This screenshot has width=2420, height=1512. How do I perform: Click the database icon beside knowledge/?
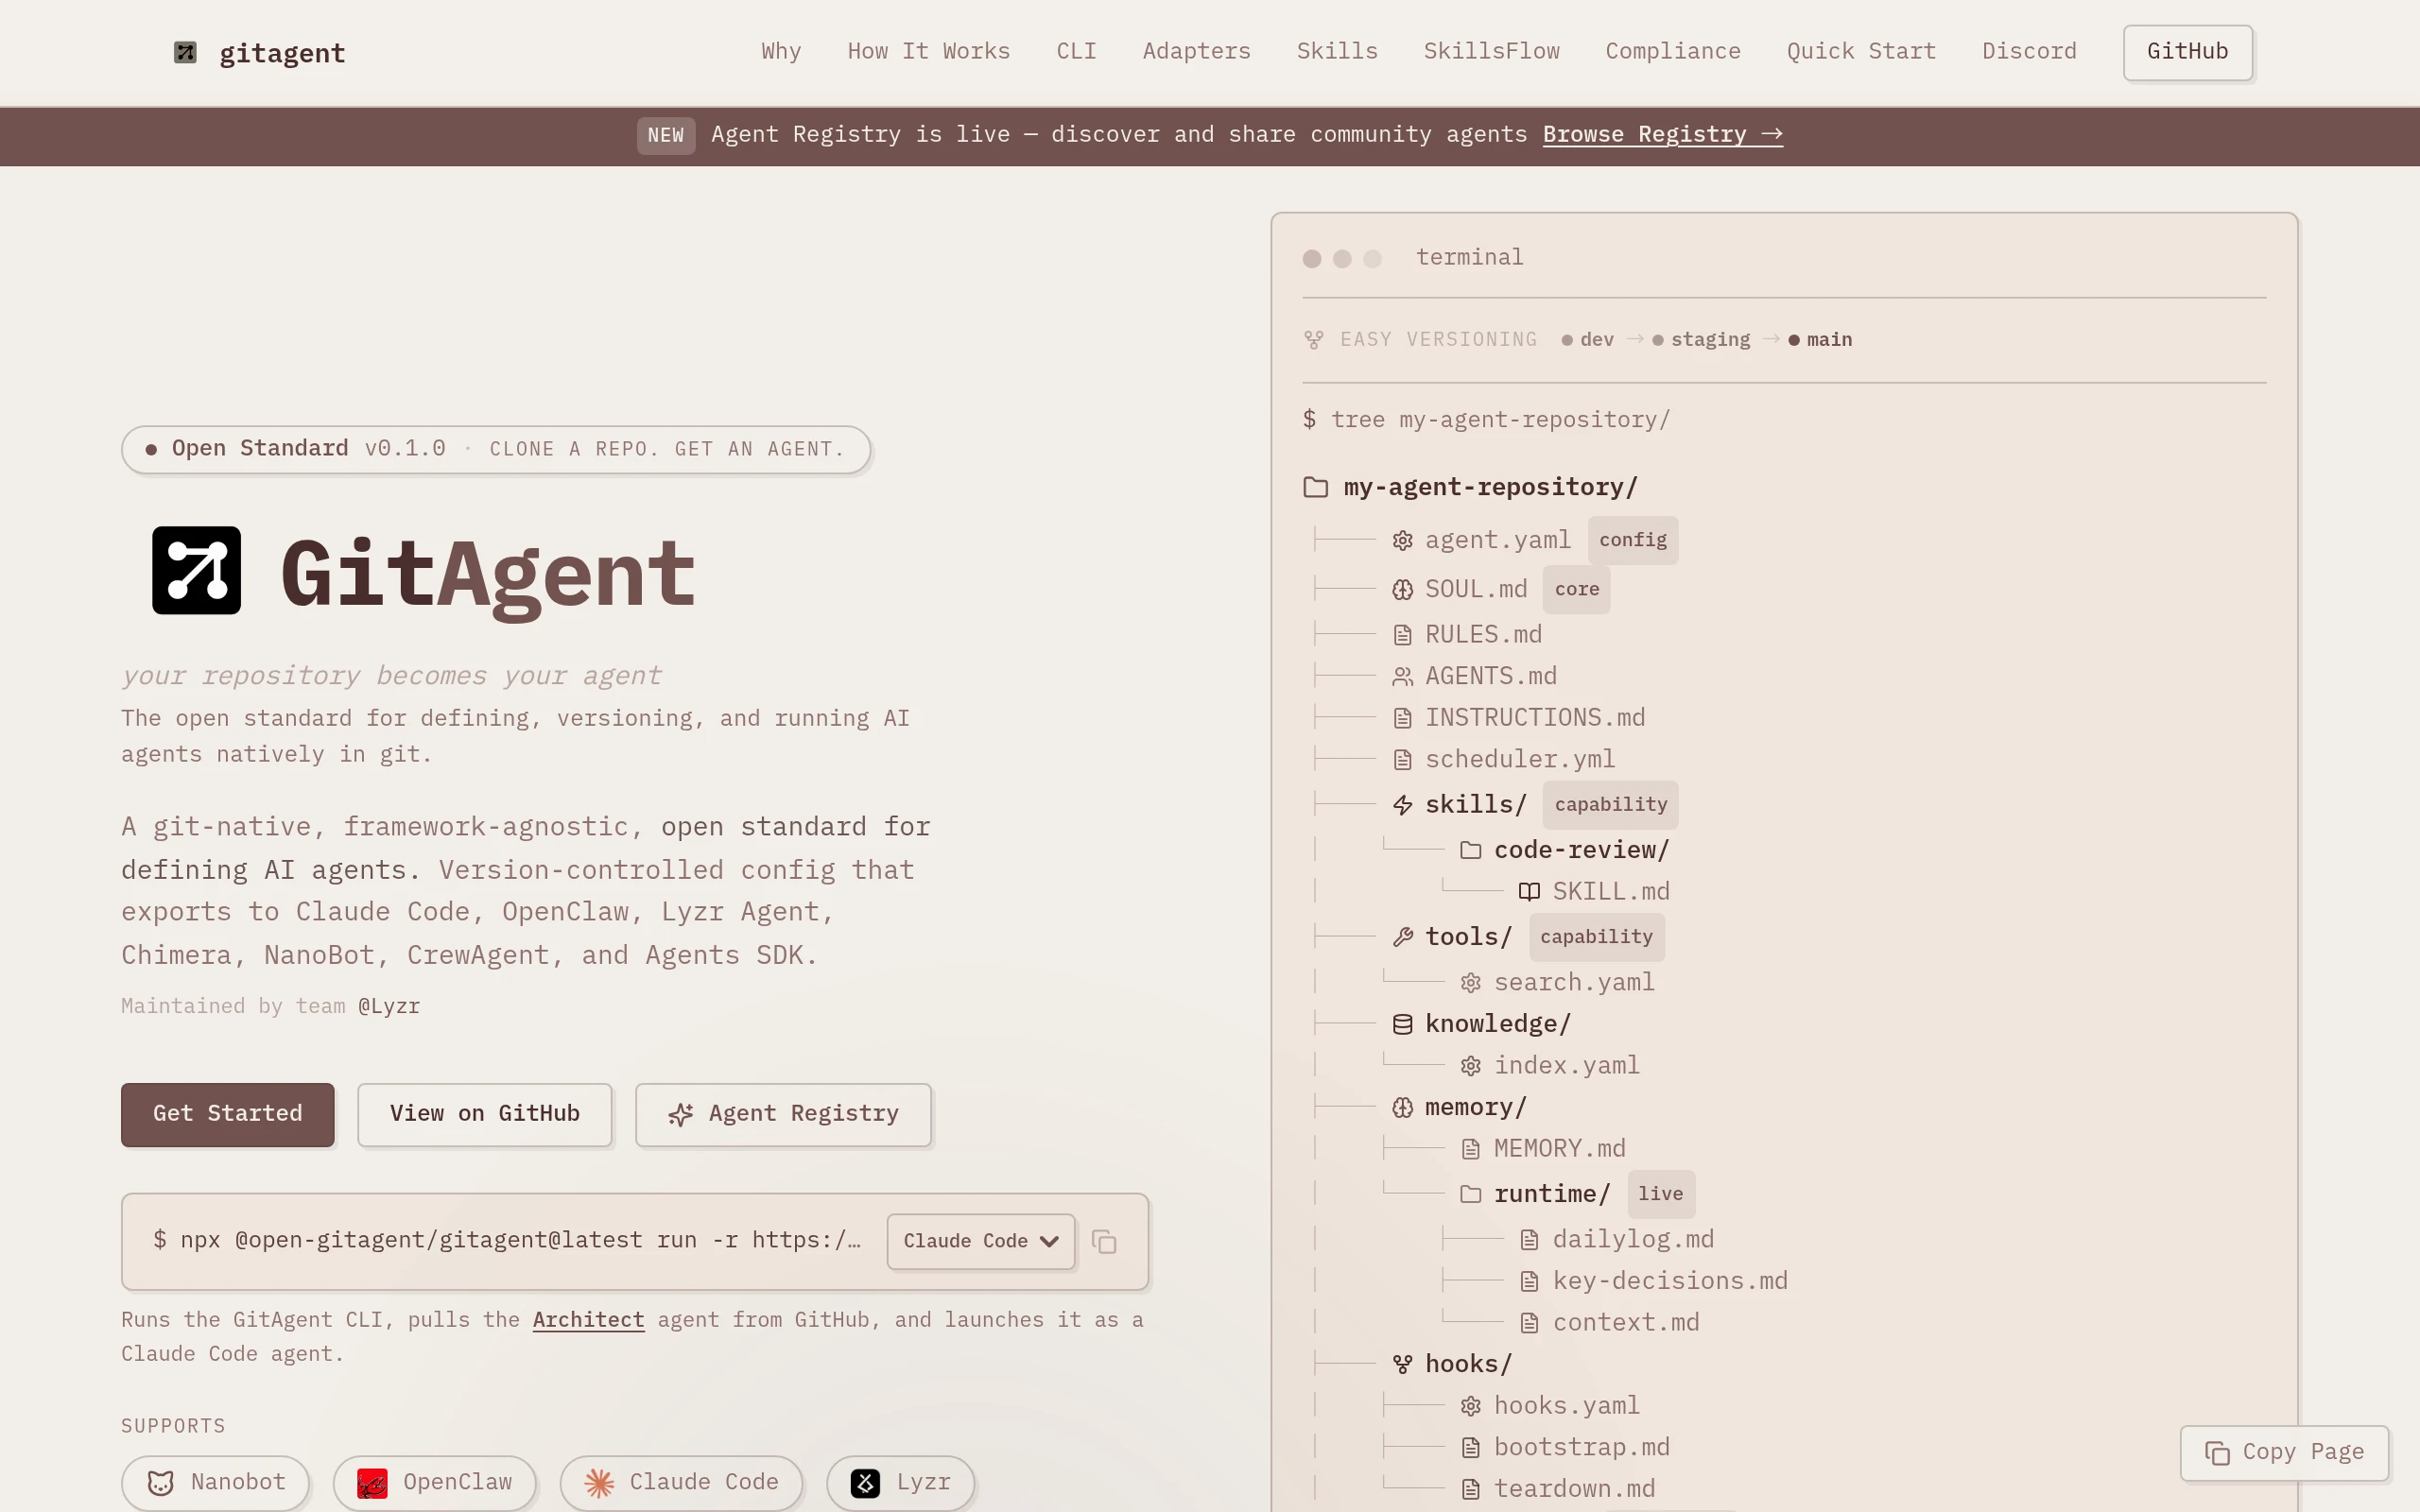1402,1024
